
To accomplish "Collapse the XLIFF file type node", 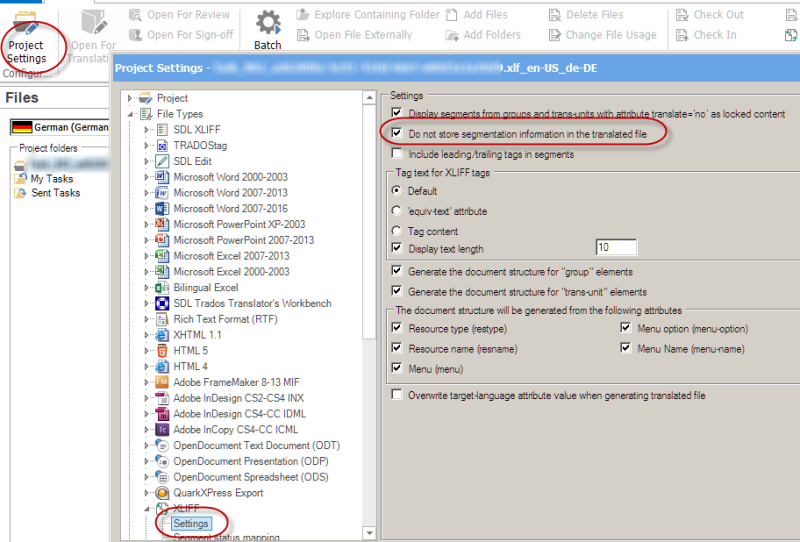I will click(147, 508).
